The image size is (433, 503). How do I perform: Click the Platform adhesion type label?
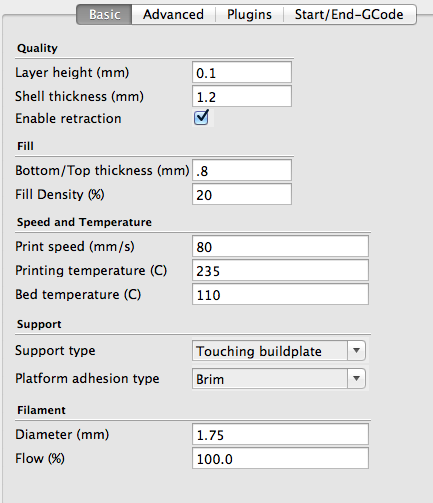pos(87,379)
